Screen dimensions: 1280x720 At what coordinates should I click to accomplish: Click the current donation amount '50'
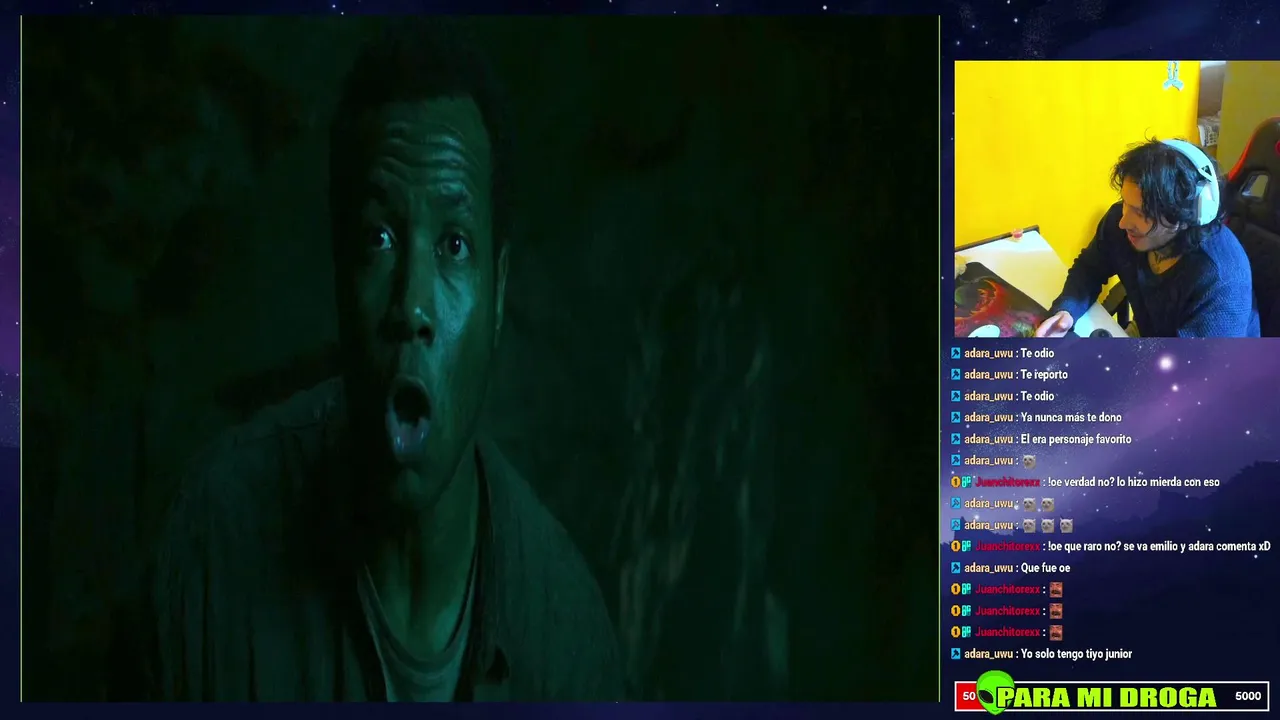tap(968, 696)
